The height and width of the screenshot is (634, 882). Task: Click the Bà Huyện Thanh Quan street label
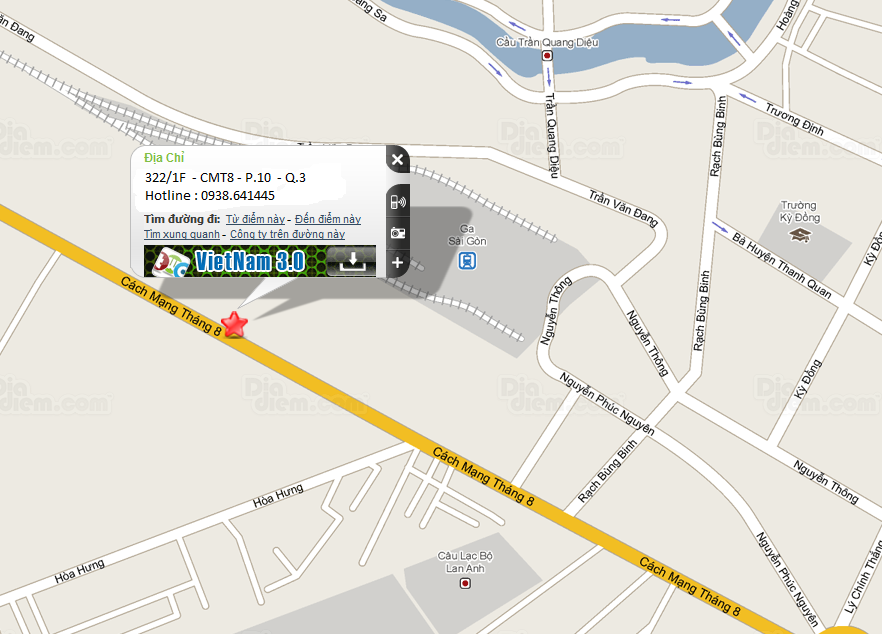[x=781, y=265]
